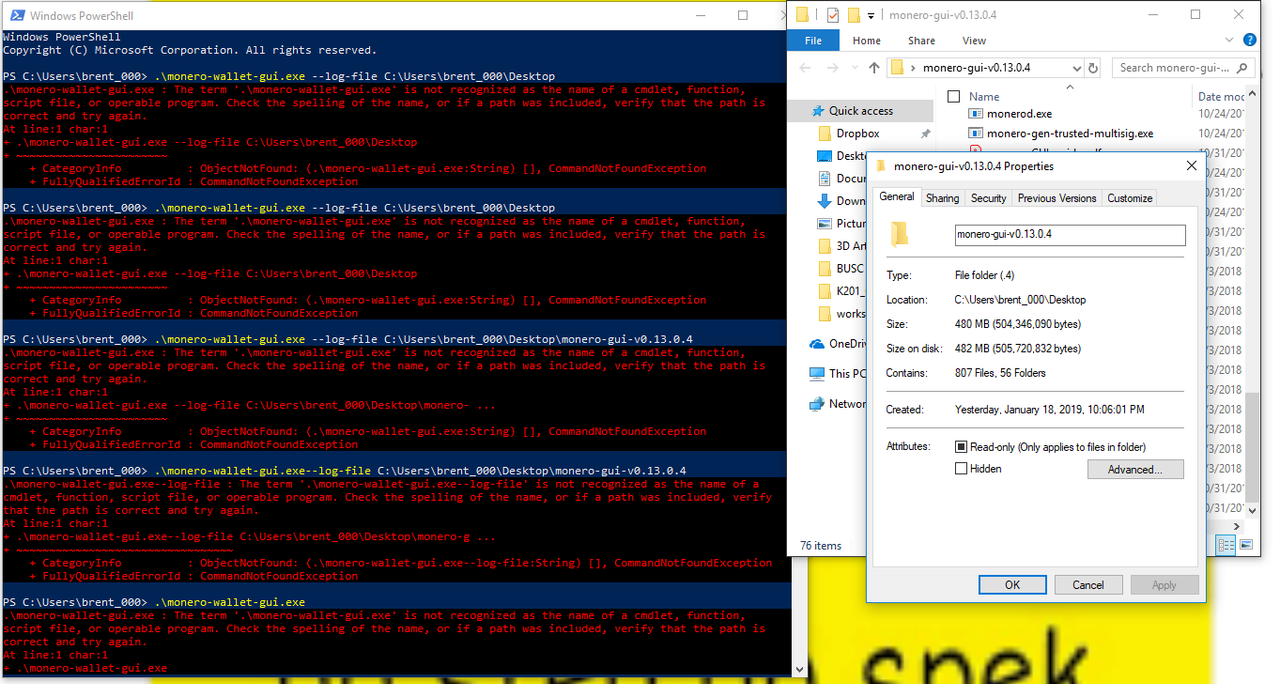
Task: Switch to the Customize tab
Action: click(1129, 198)
